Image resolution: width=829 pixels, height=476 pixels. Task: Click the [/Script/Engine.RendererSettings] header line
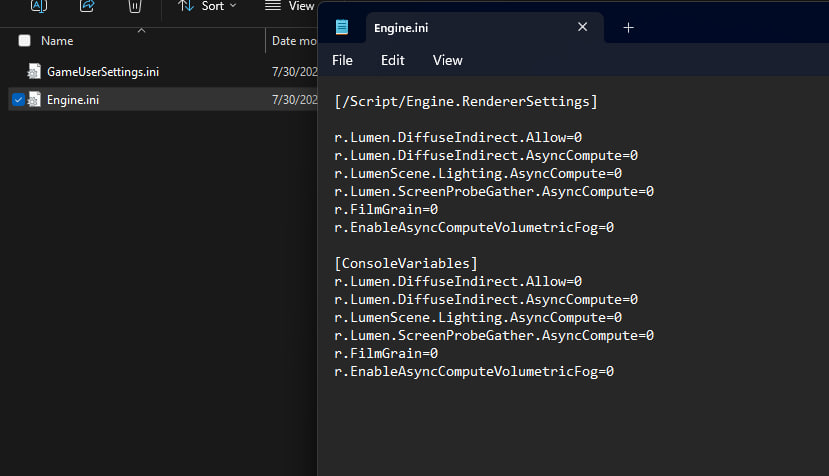[466, 102]
